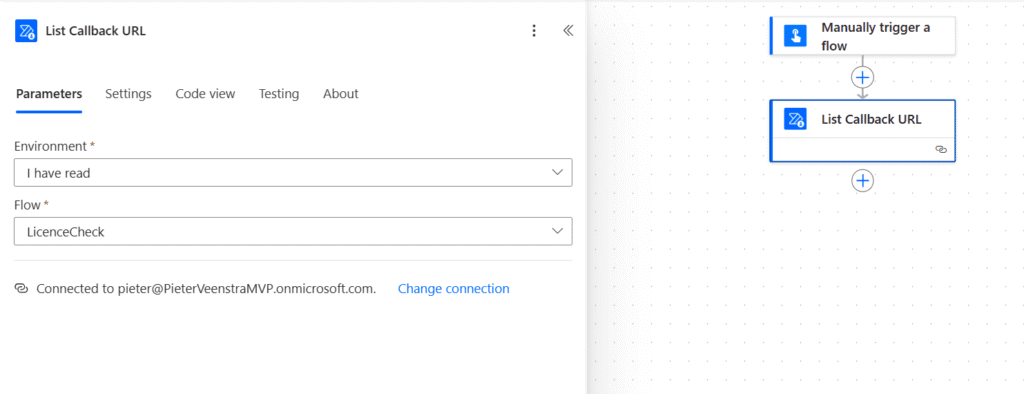Click the connection icon beside Connected to
This screenshot has width=1024, height=394.
pos(22,289)
